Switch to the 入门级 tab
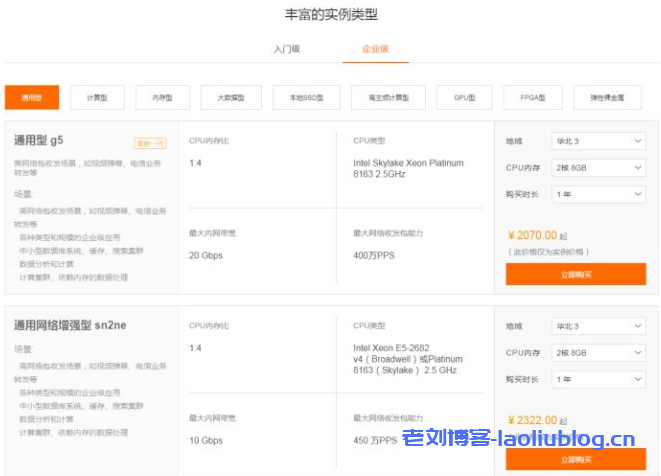This screenshot has height=476, width=661. 287,48
